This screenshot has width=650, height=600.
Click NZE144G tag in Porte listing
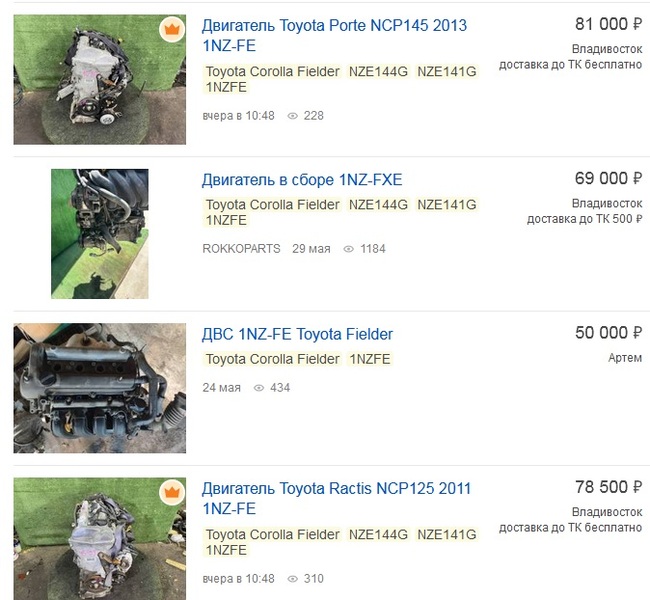pyautogui.click(x=378, y=71)
